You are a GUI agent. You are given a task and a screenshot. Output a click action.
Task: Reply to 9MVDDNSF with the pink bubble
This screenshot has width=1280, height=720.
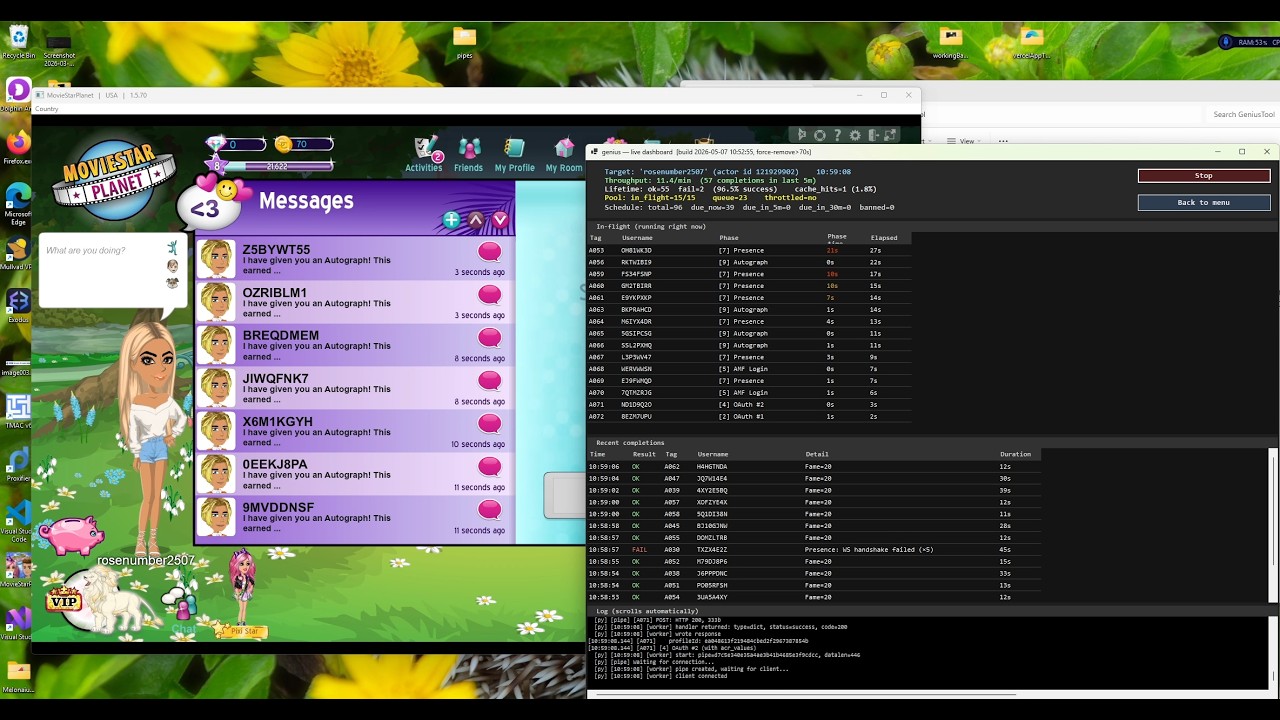(489, 509)
